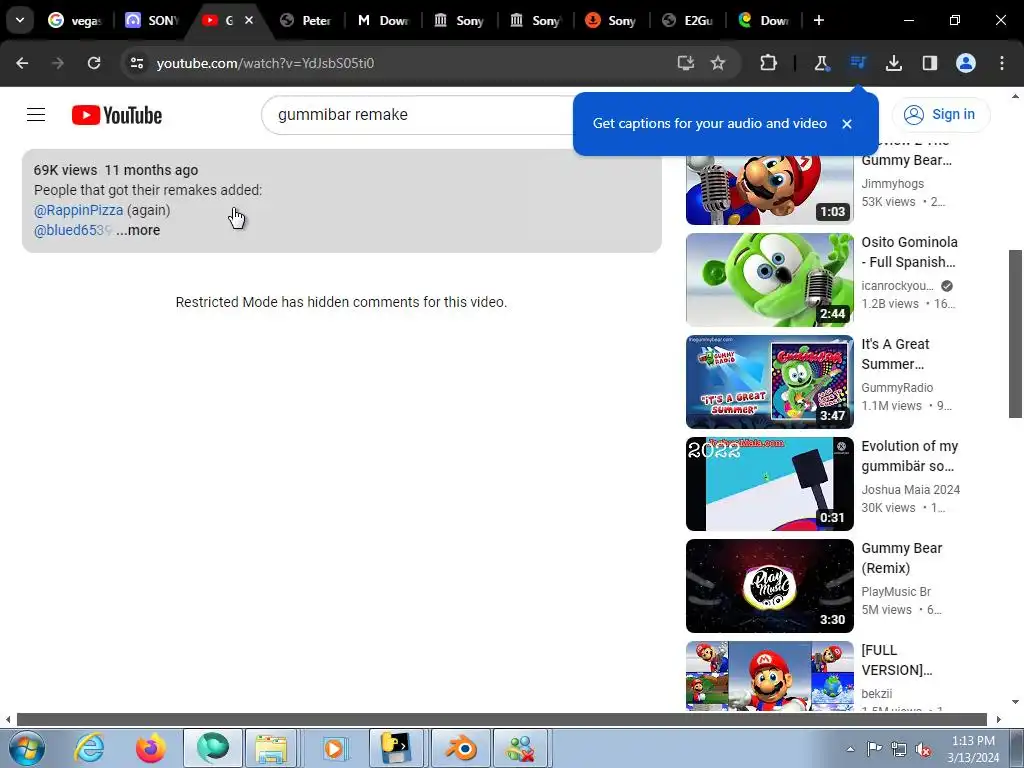
Task: Click the vertical page scrollbar thumb
Action: coord(1016,334)
